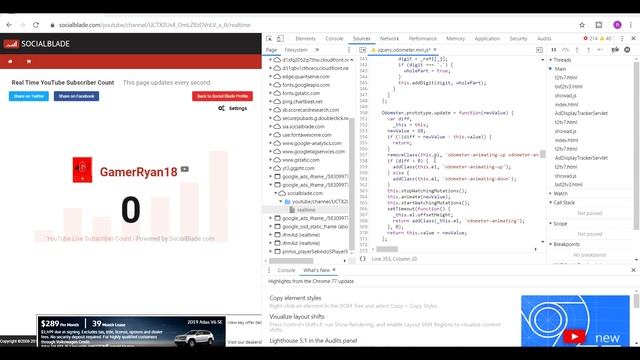Image resolution: width=640 pixels, height=360 pixels.
Task: Collapse the youtube/channel folder node
Action: [281, 202]
